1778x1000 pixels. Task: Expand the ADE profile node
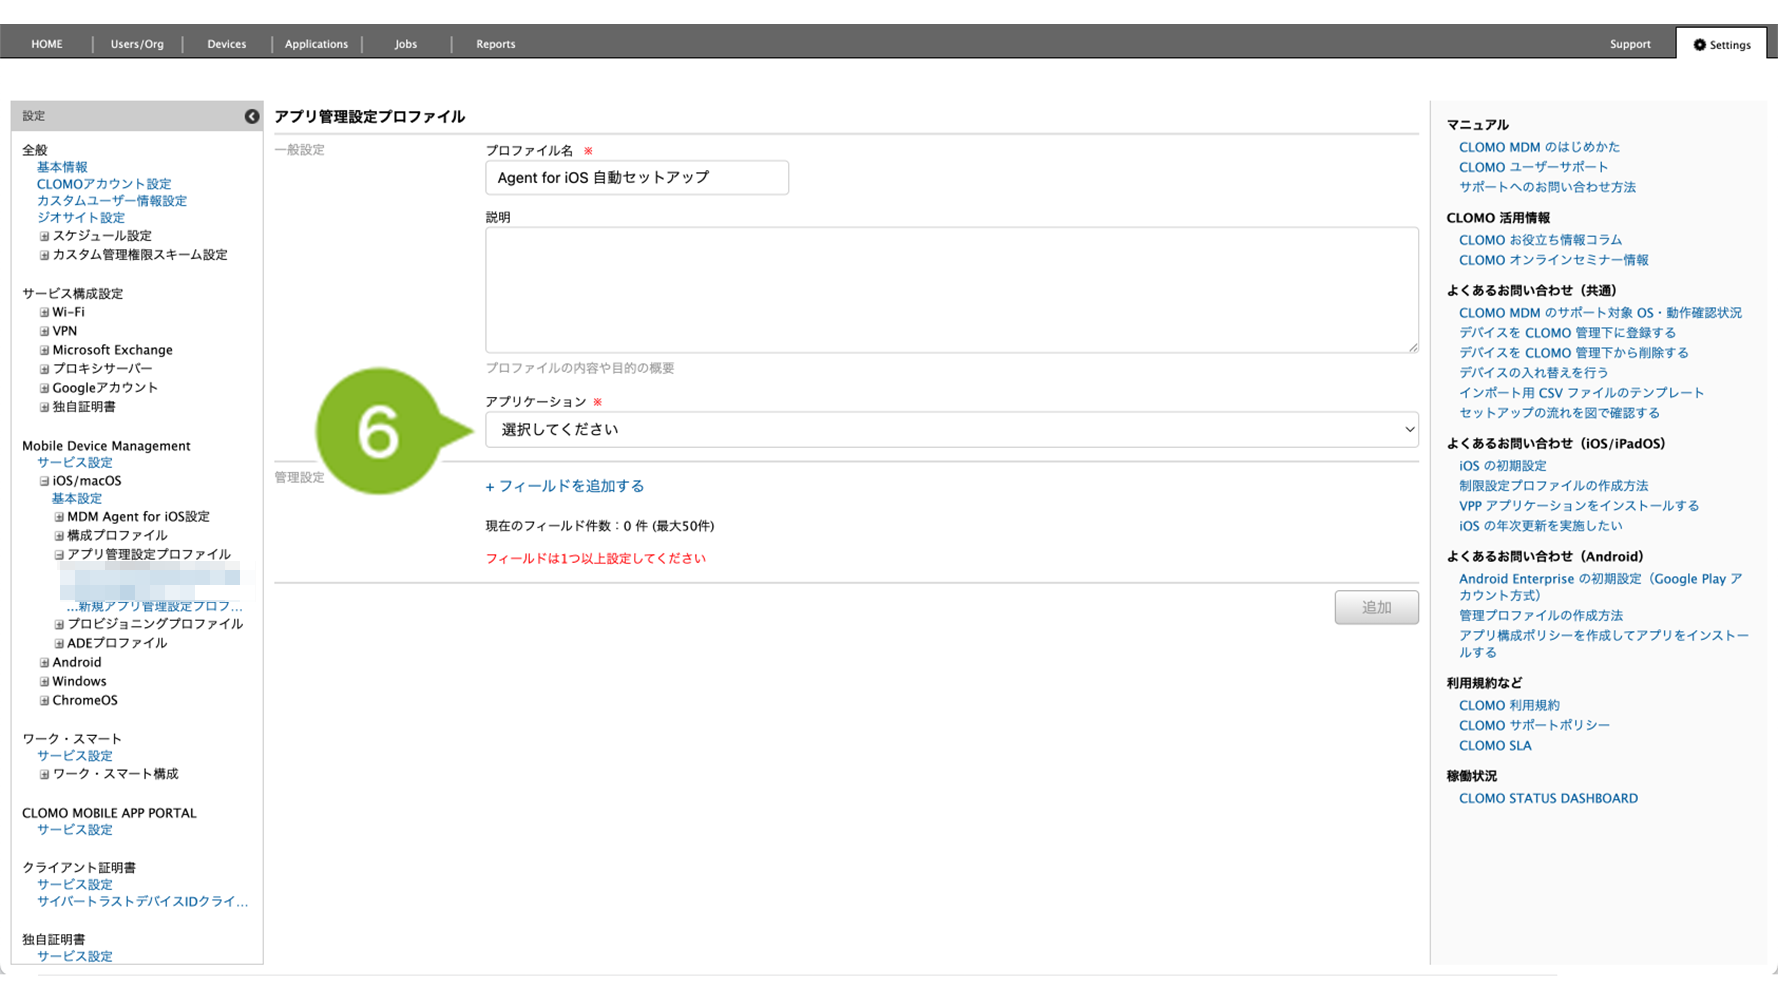click(59, 643)
